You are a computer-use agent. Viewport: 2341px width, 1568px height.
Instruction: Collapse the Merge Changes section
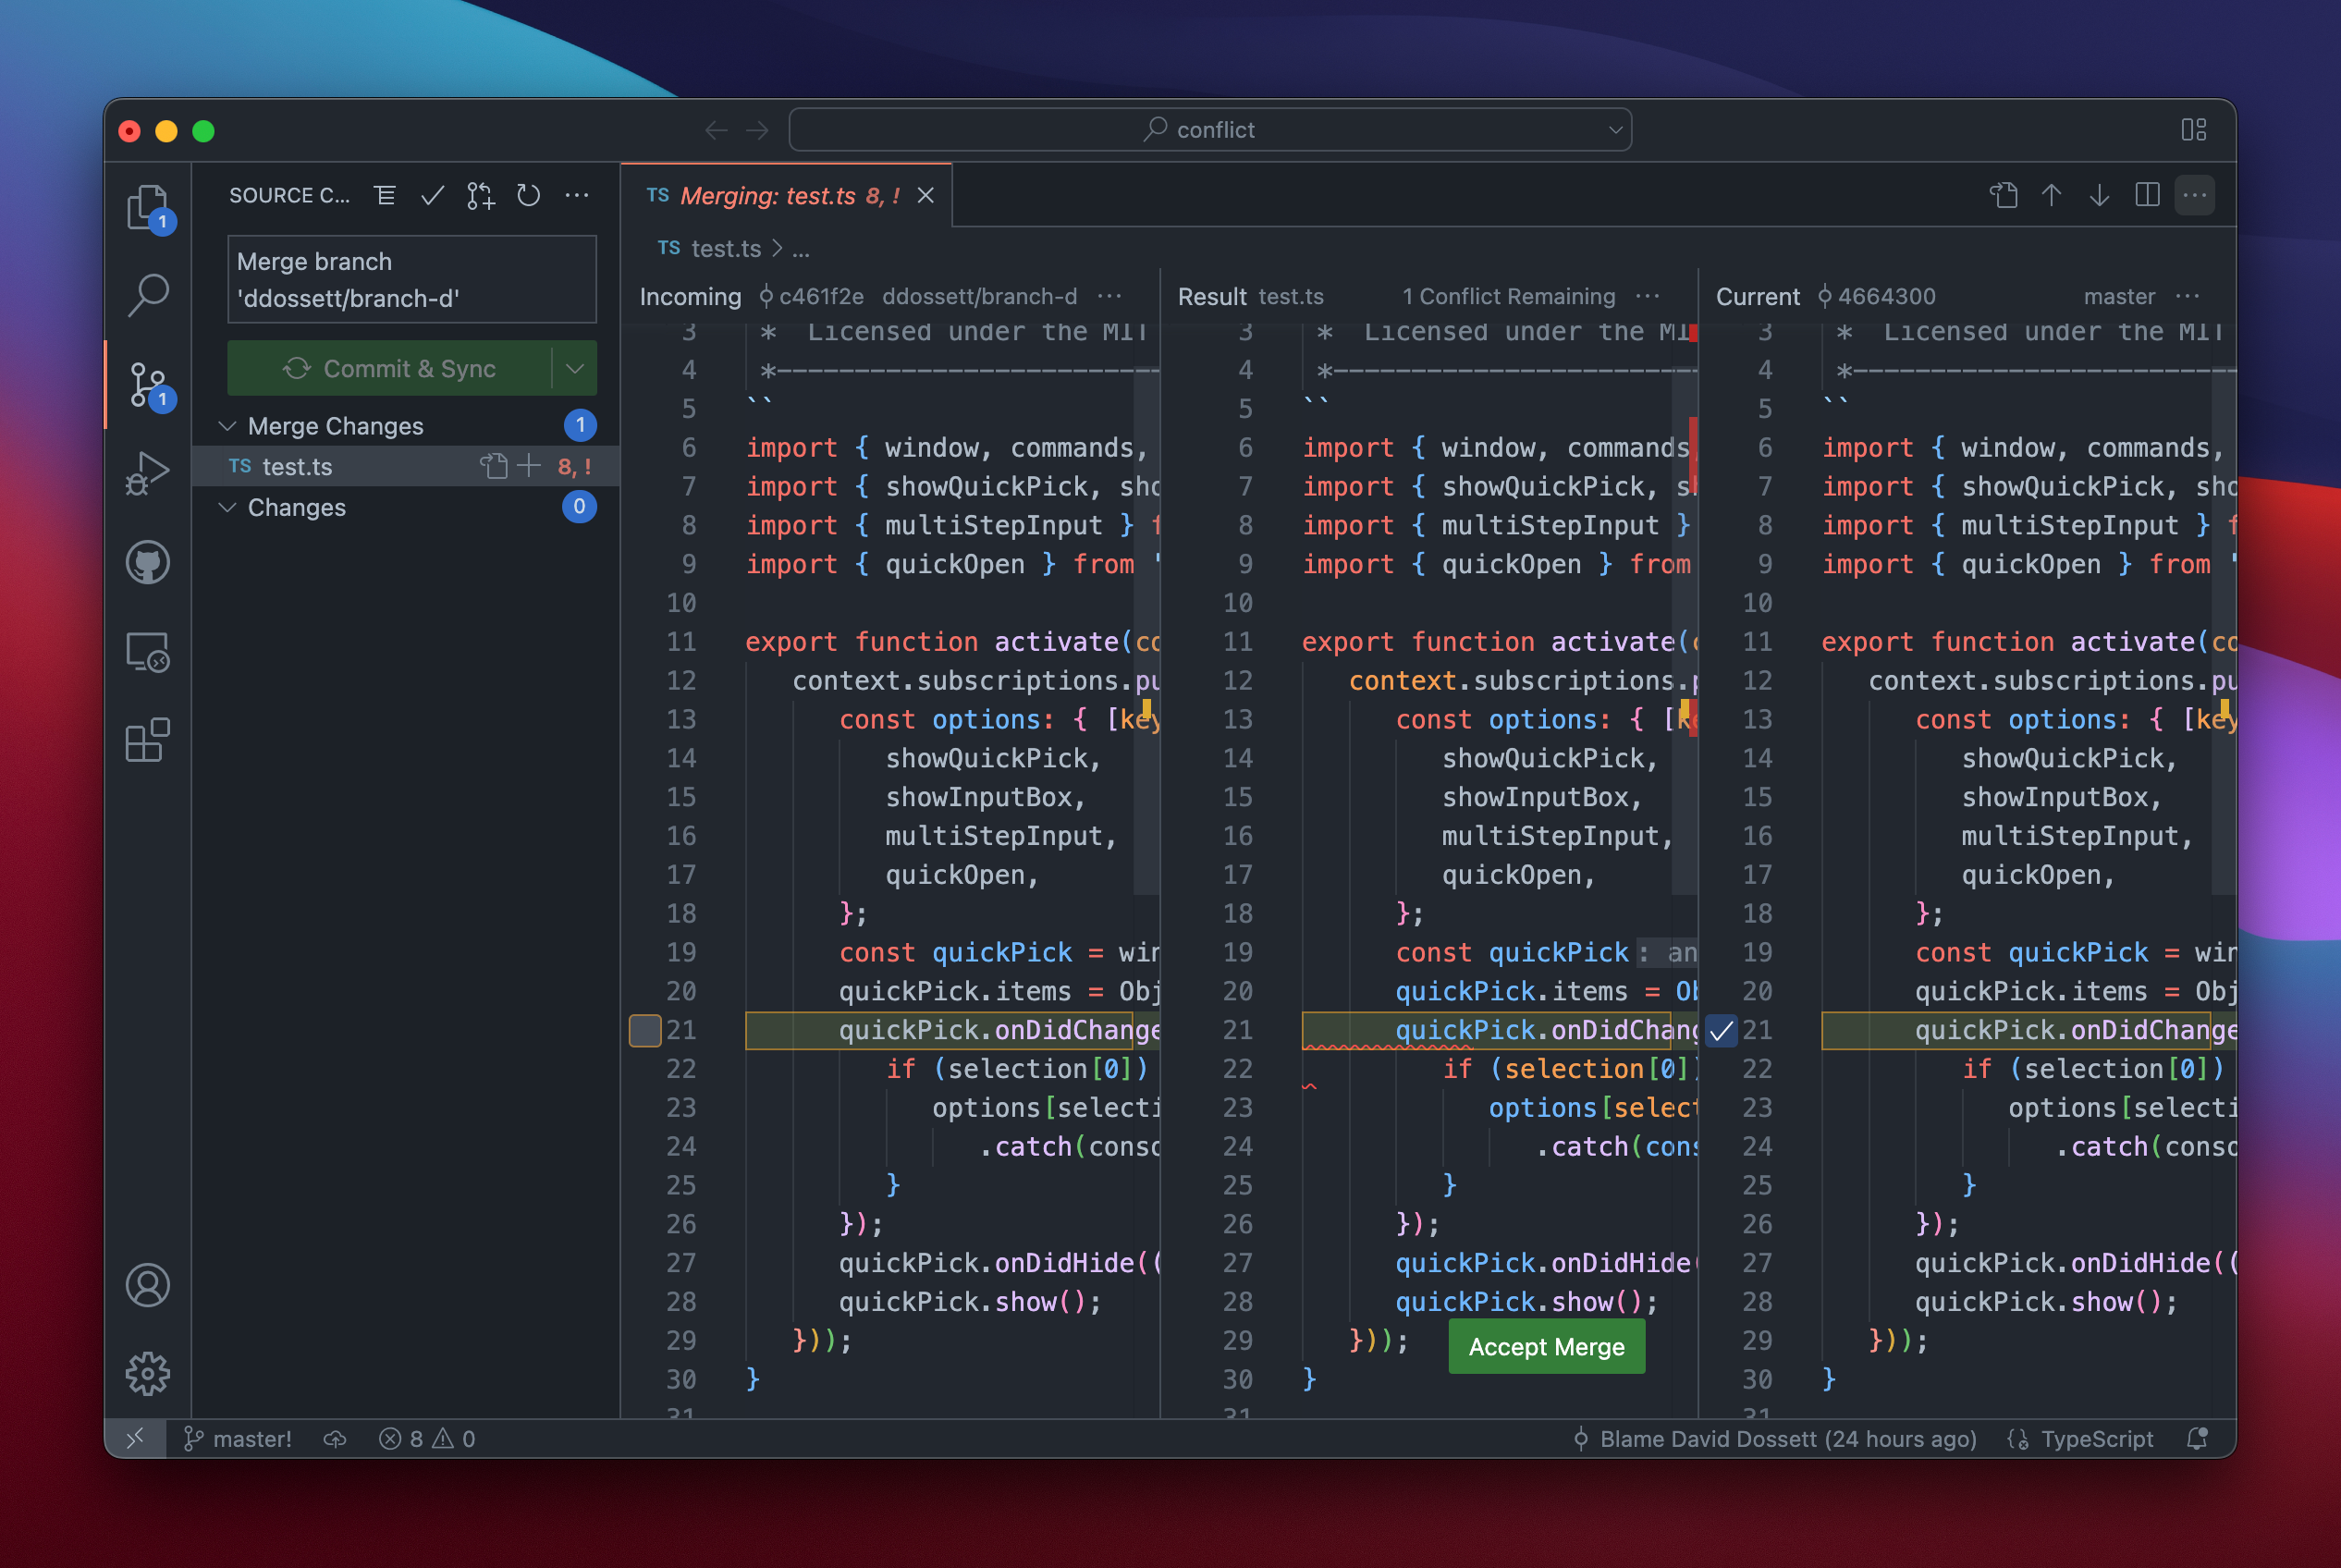[229, 425]
